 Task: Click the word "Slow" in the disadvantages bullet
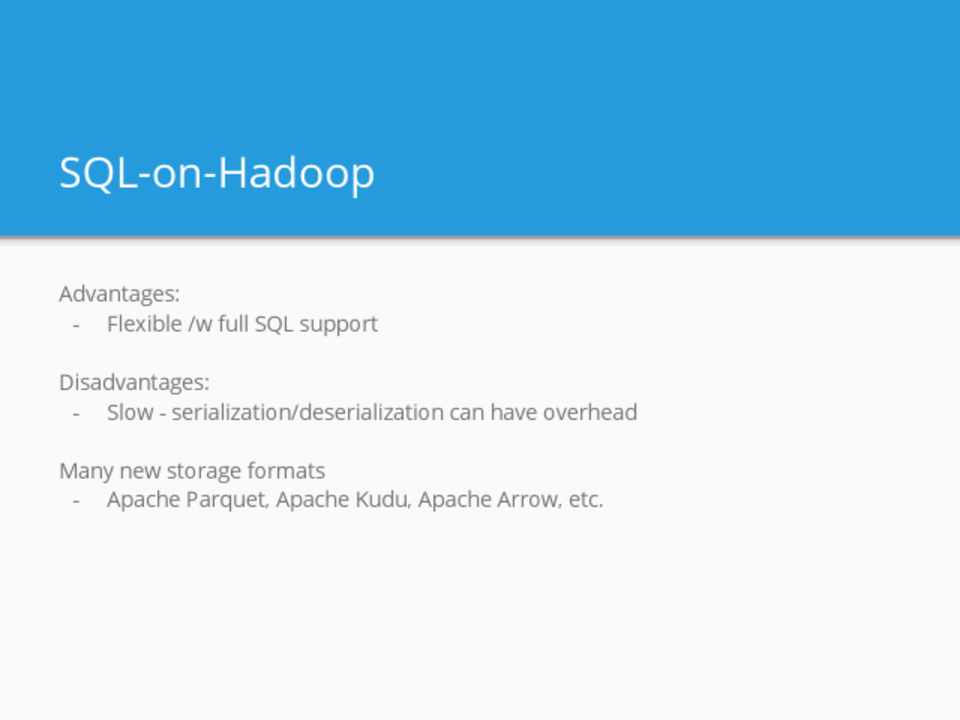(x=130, y=412)
